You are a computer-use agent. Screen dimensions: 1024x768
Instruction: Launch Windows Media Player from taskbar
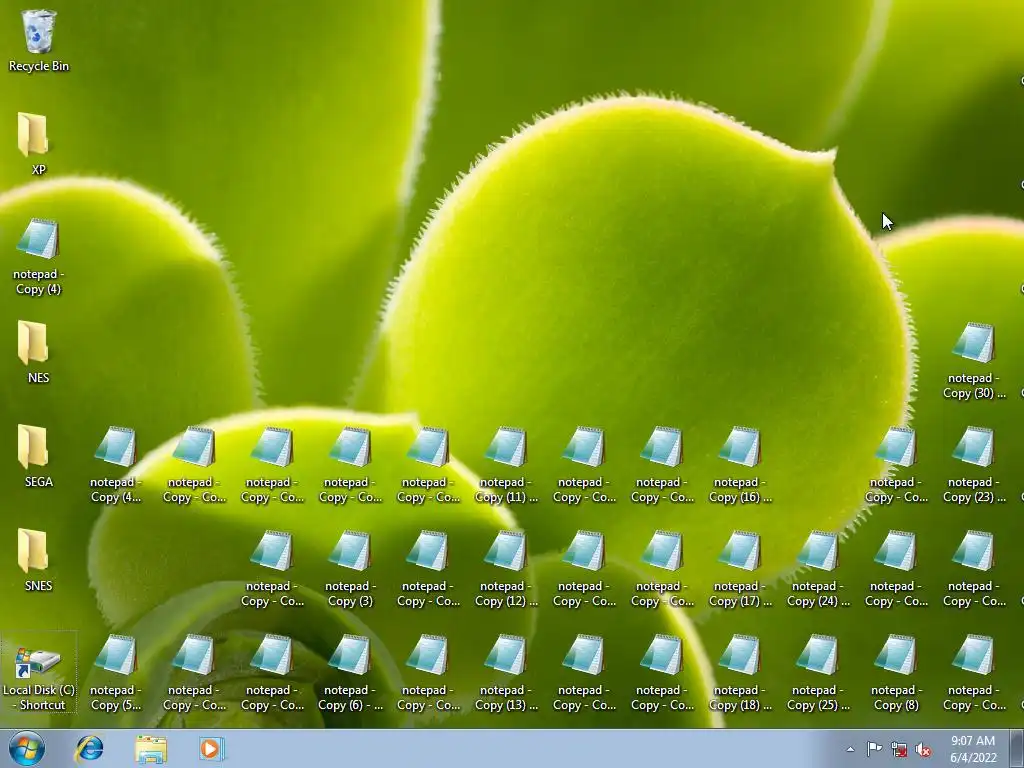point(211,748)
